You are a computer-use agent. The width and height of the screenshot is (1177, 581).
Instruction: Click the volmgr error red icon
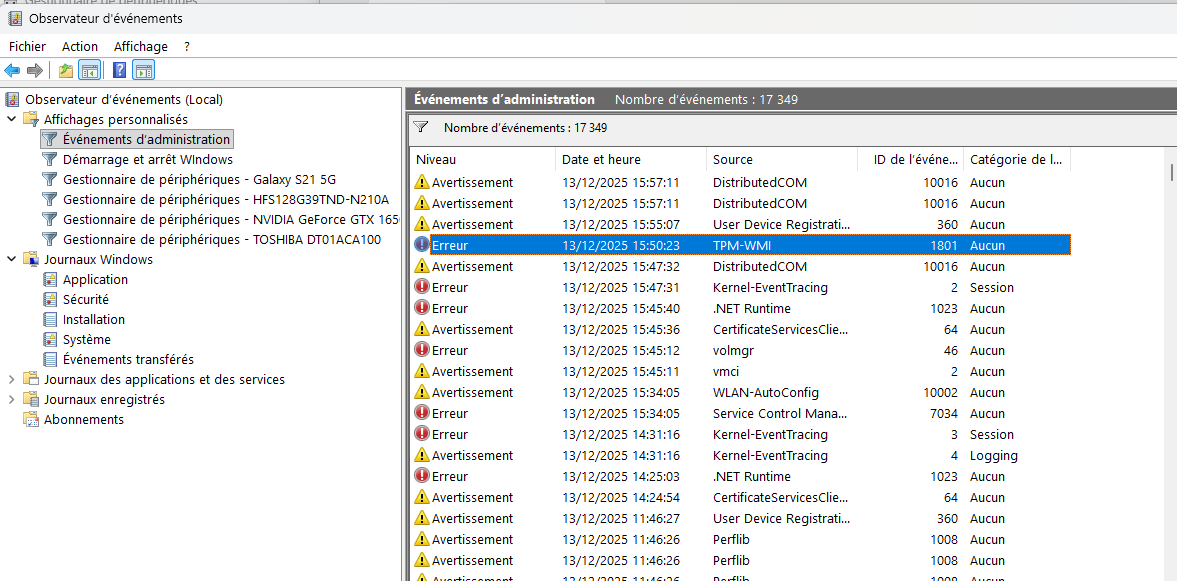pos(422,350)
